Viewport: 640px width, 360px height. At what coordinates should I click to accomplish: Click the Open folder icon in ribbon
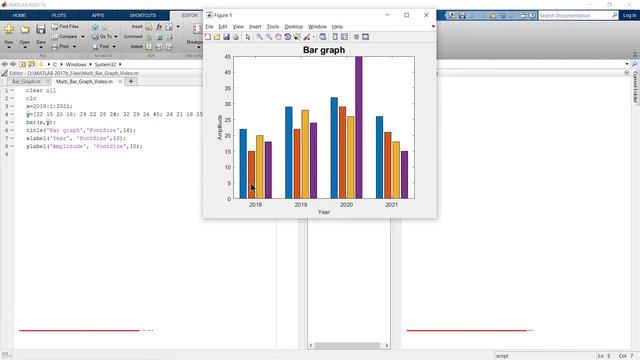(x=24, y=29)
